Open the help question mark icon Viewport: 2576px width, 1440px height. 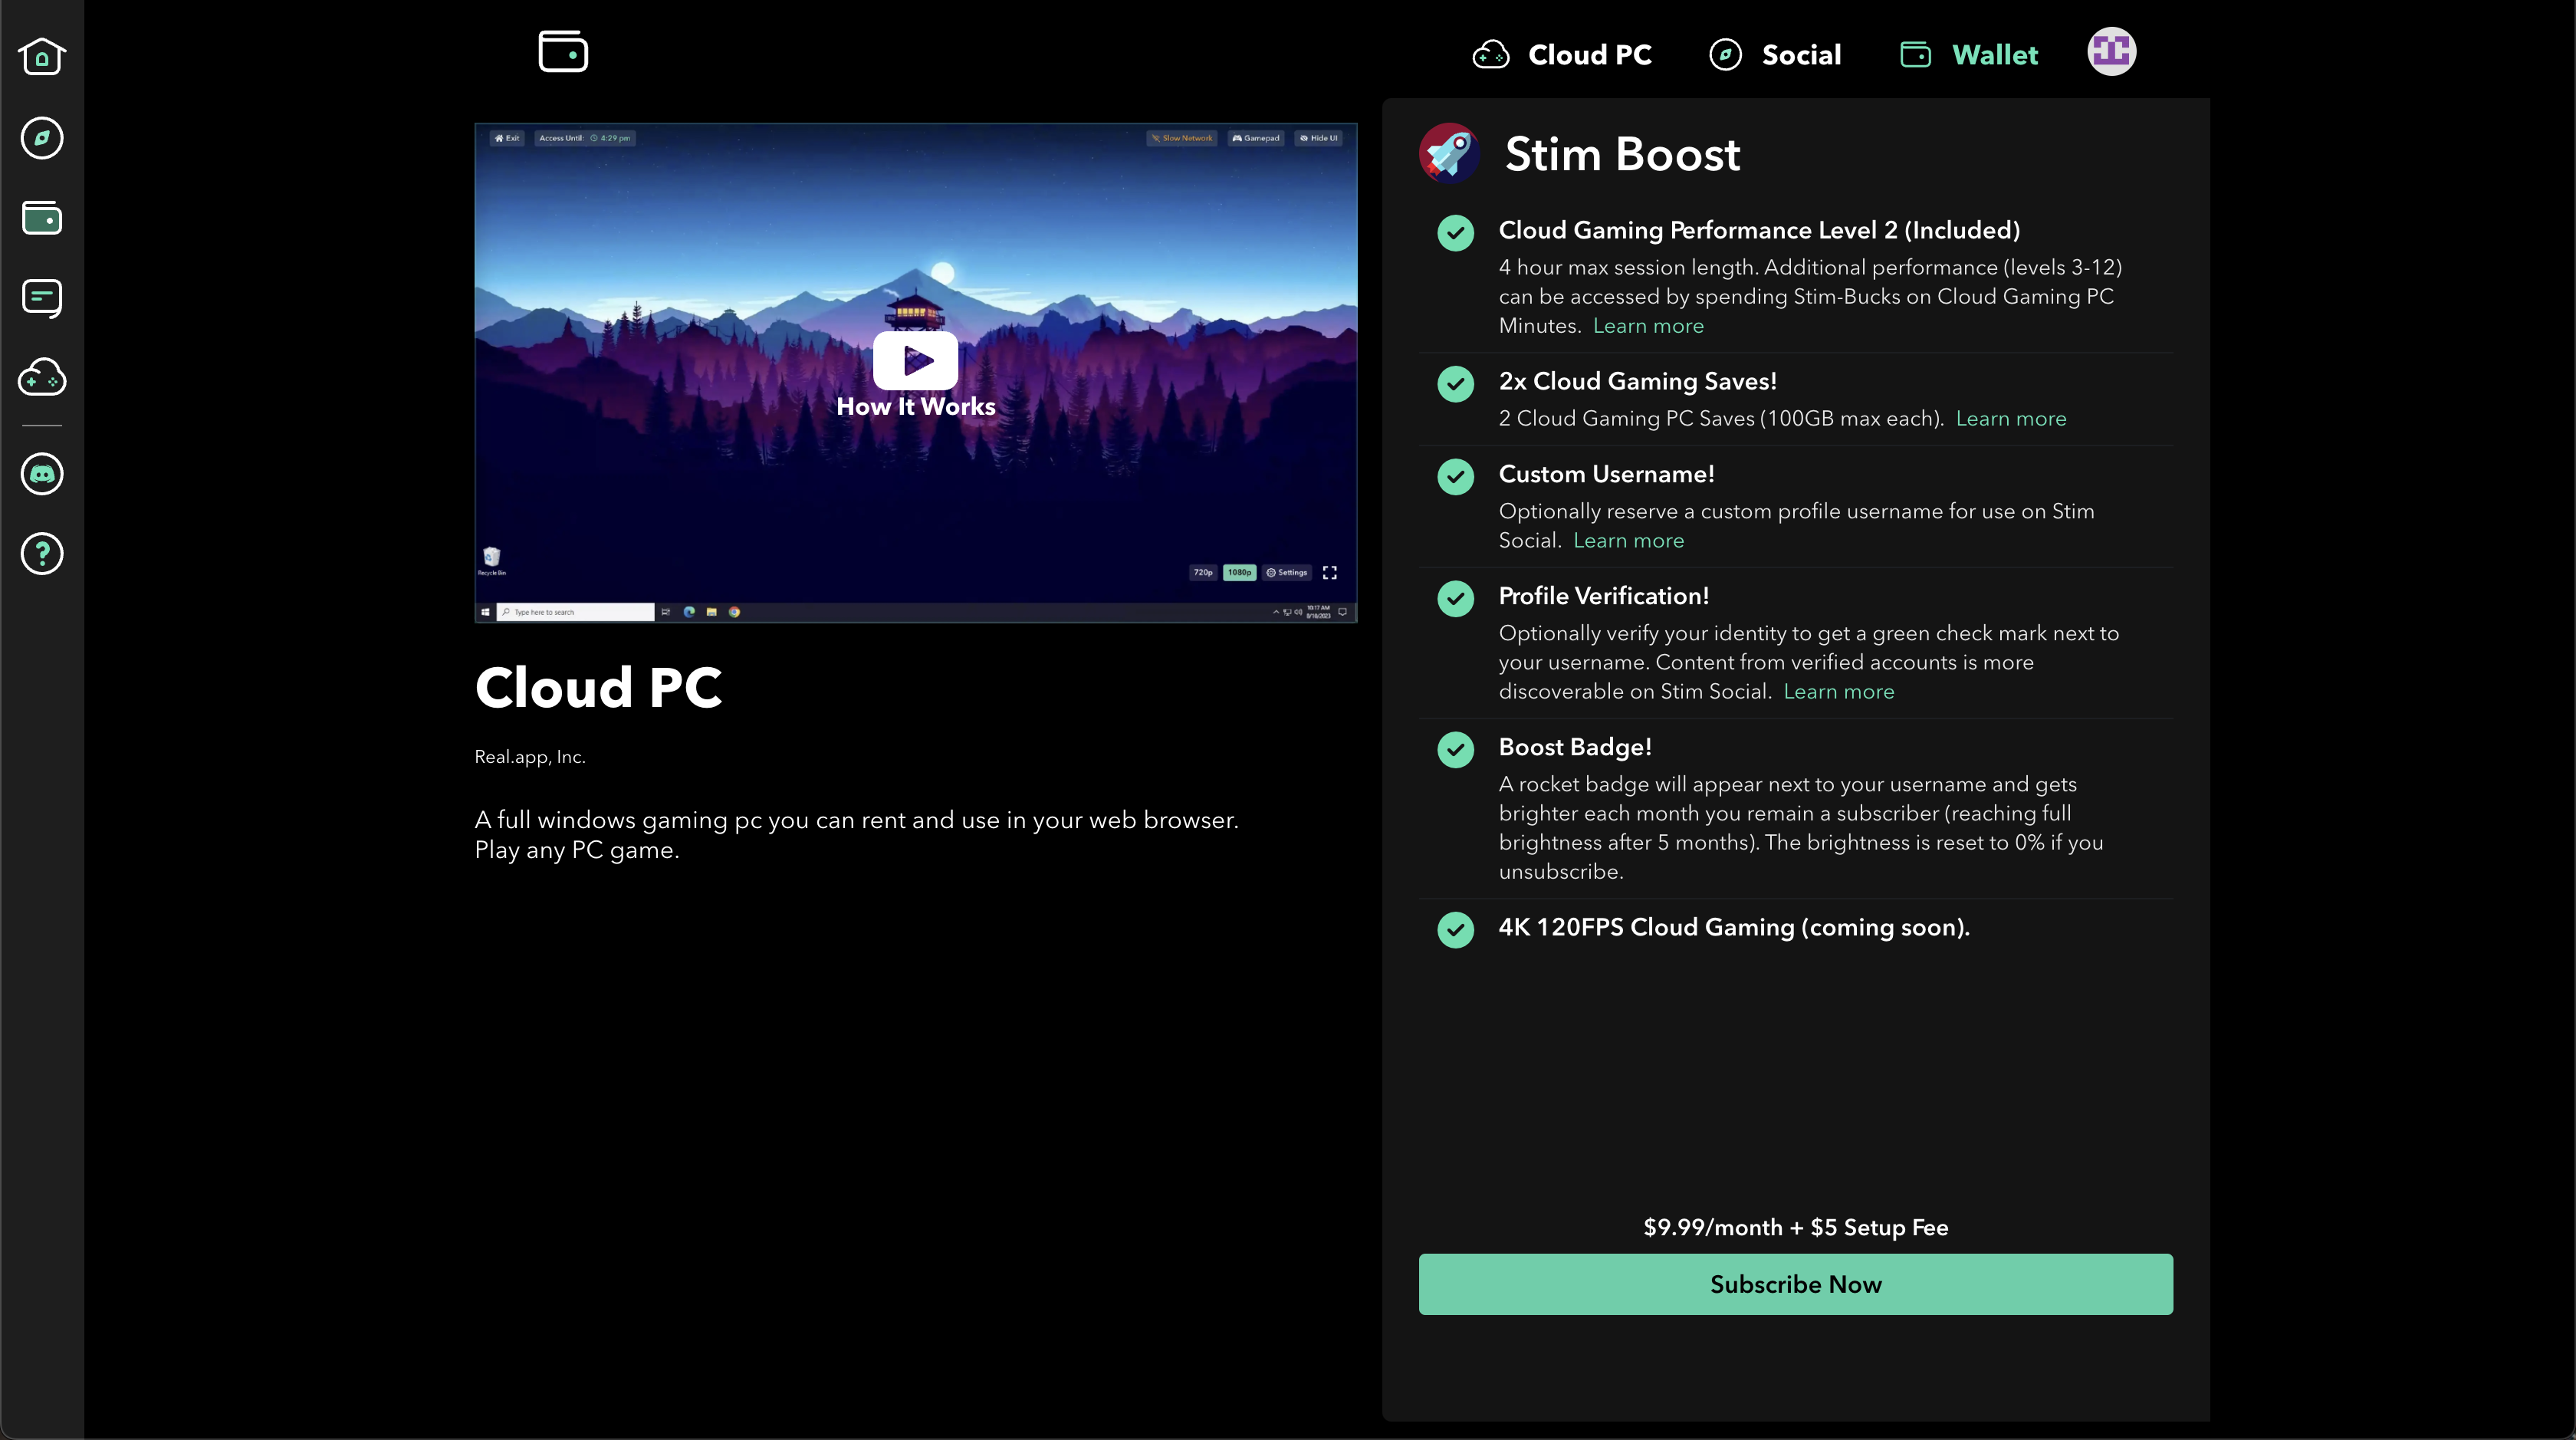pyautogui.click(x=42, y=553)
